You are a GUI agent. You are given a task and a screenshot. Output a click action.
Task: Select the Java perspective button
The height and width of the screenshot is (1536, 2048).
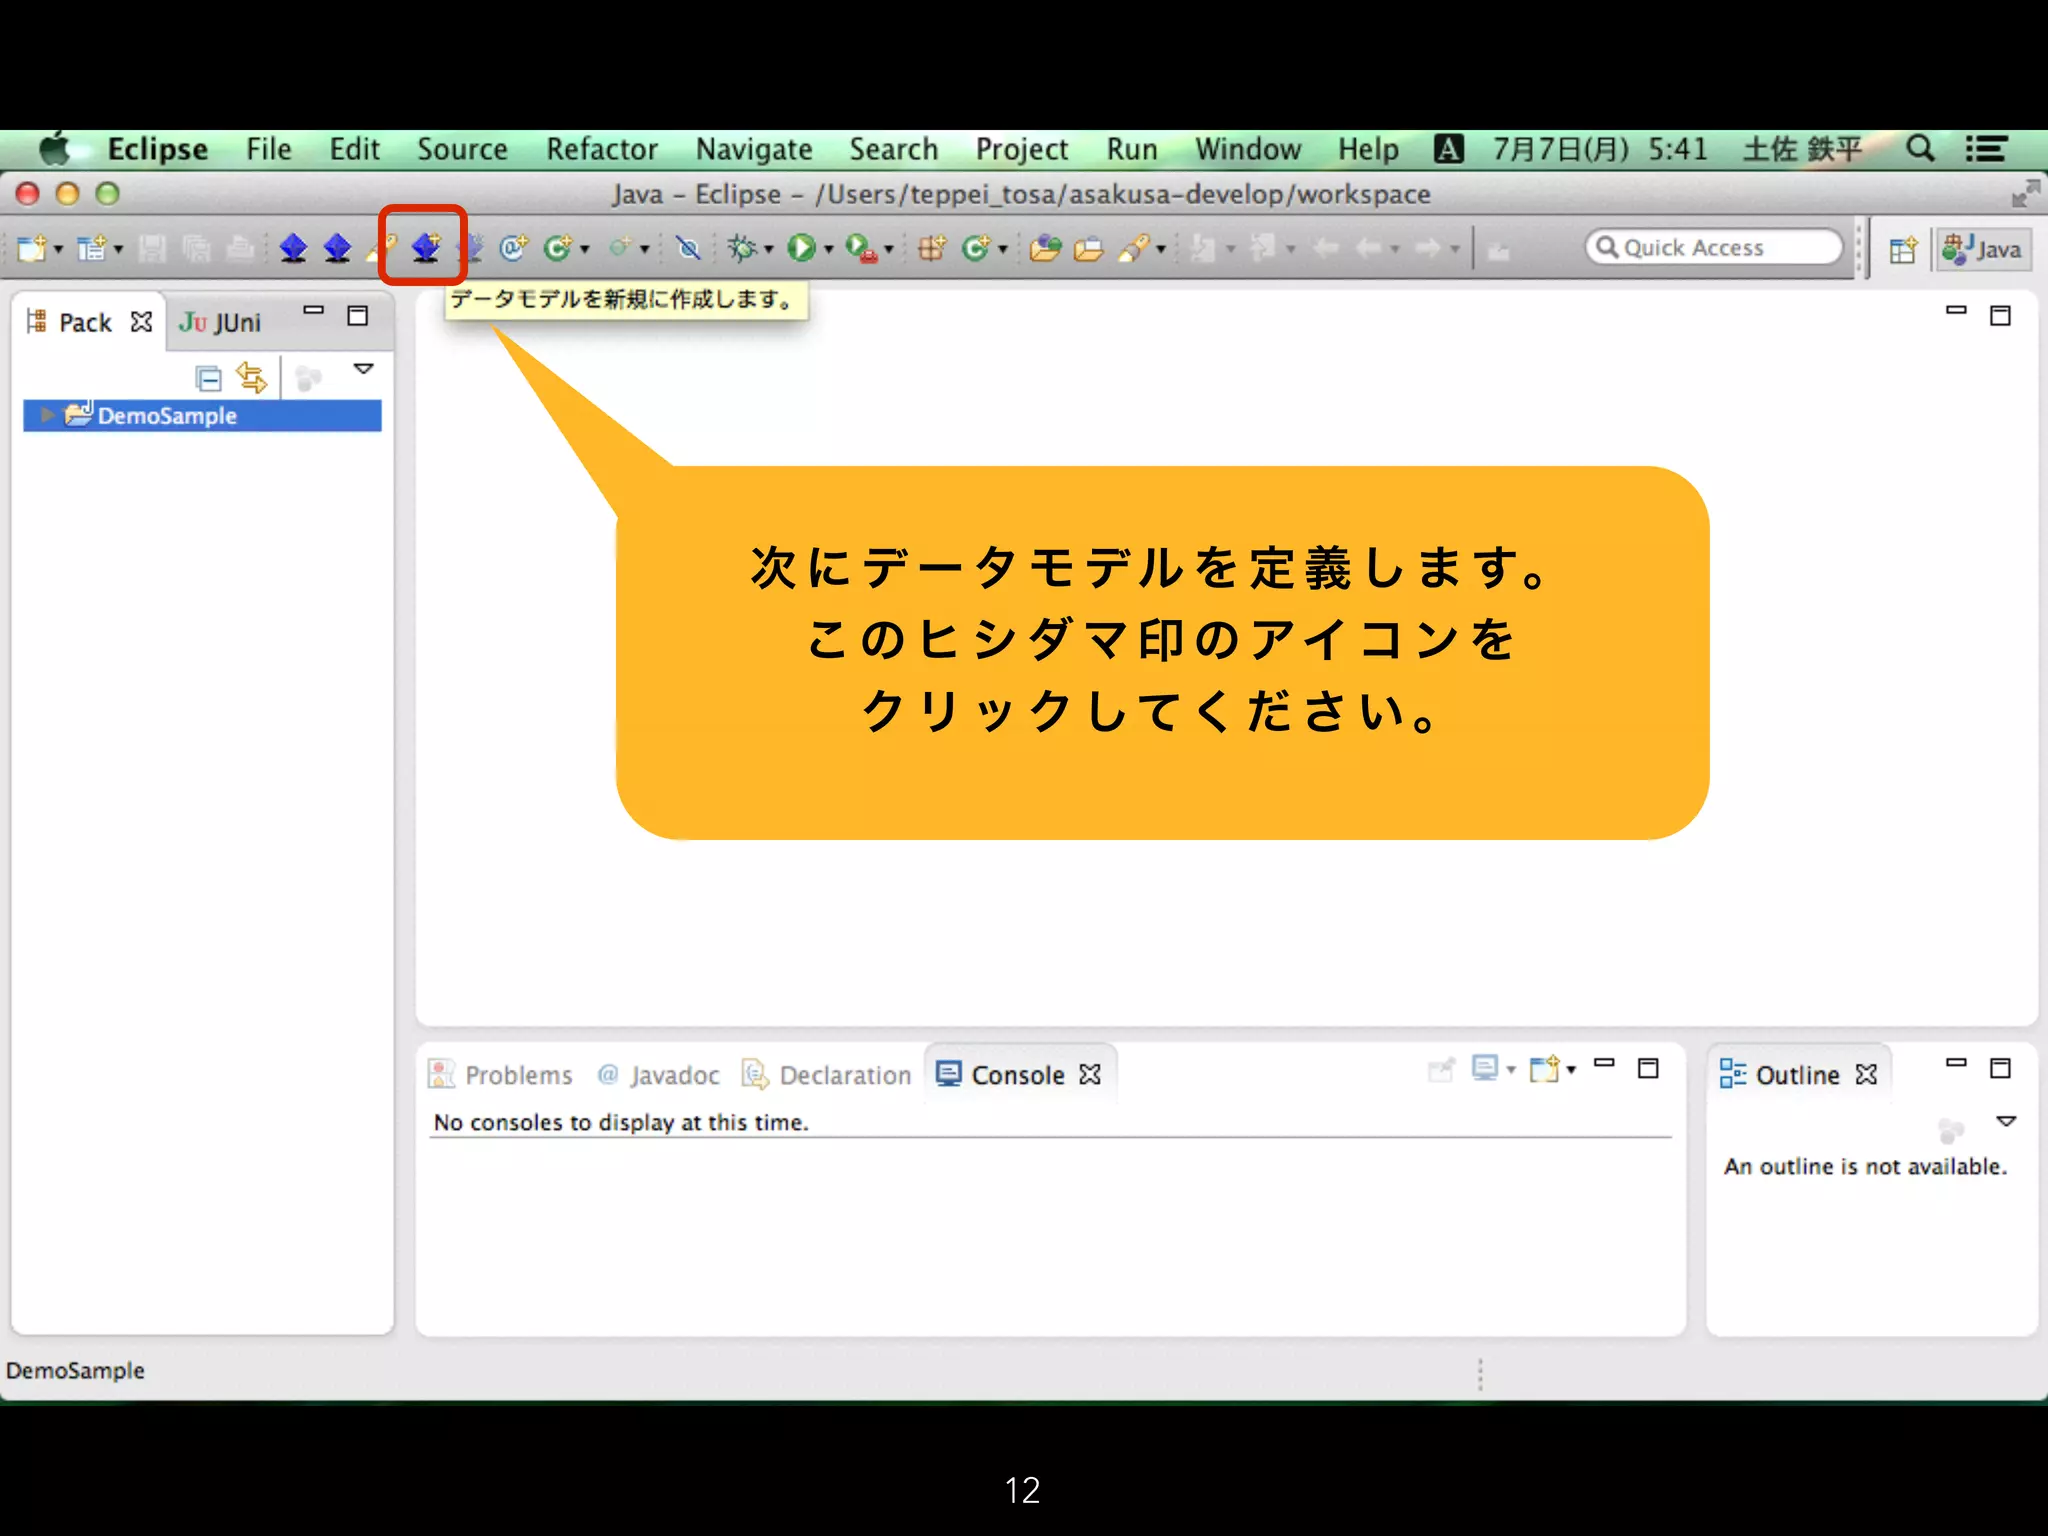click(1983, 249)
